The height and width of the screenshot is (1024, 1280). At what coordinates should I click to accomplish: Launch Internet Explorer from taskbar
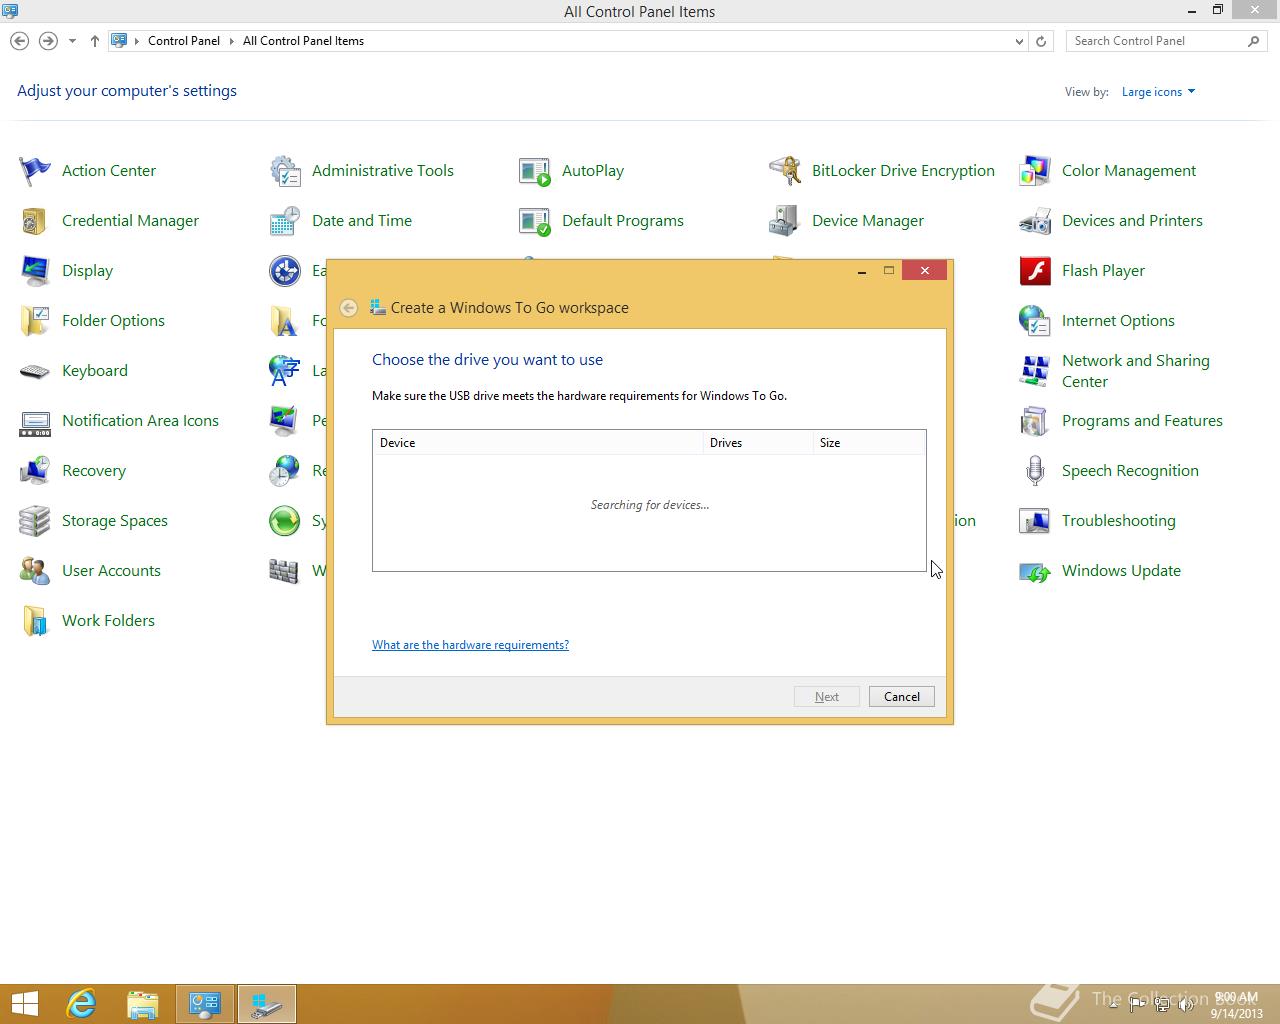(x=81, y=1004)
